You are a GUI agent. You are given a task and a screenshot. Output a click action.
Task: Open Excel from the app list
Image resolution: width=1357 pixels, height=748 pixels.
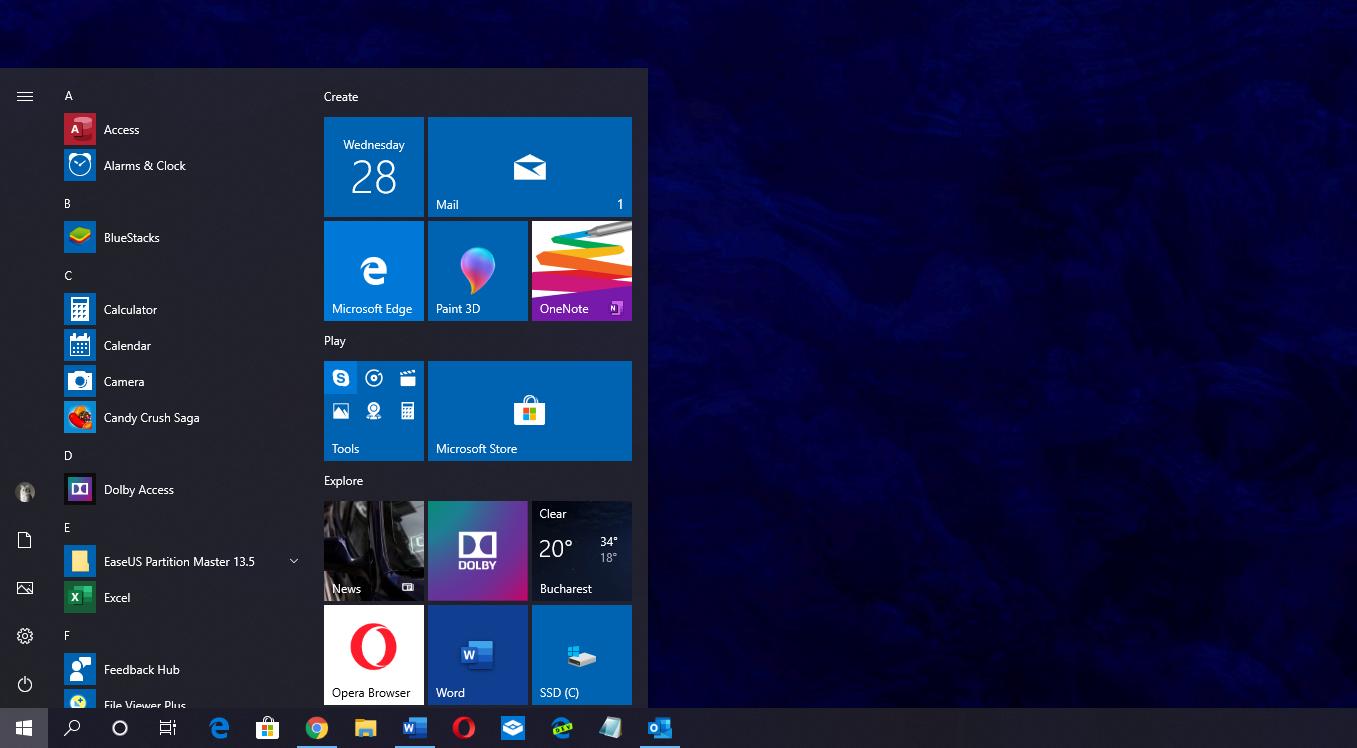pyautogui.click(x=182, y=598)
